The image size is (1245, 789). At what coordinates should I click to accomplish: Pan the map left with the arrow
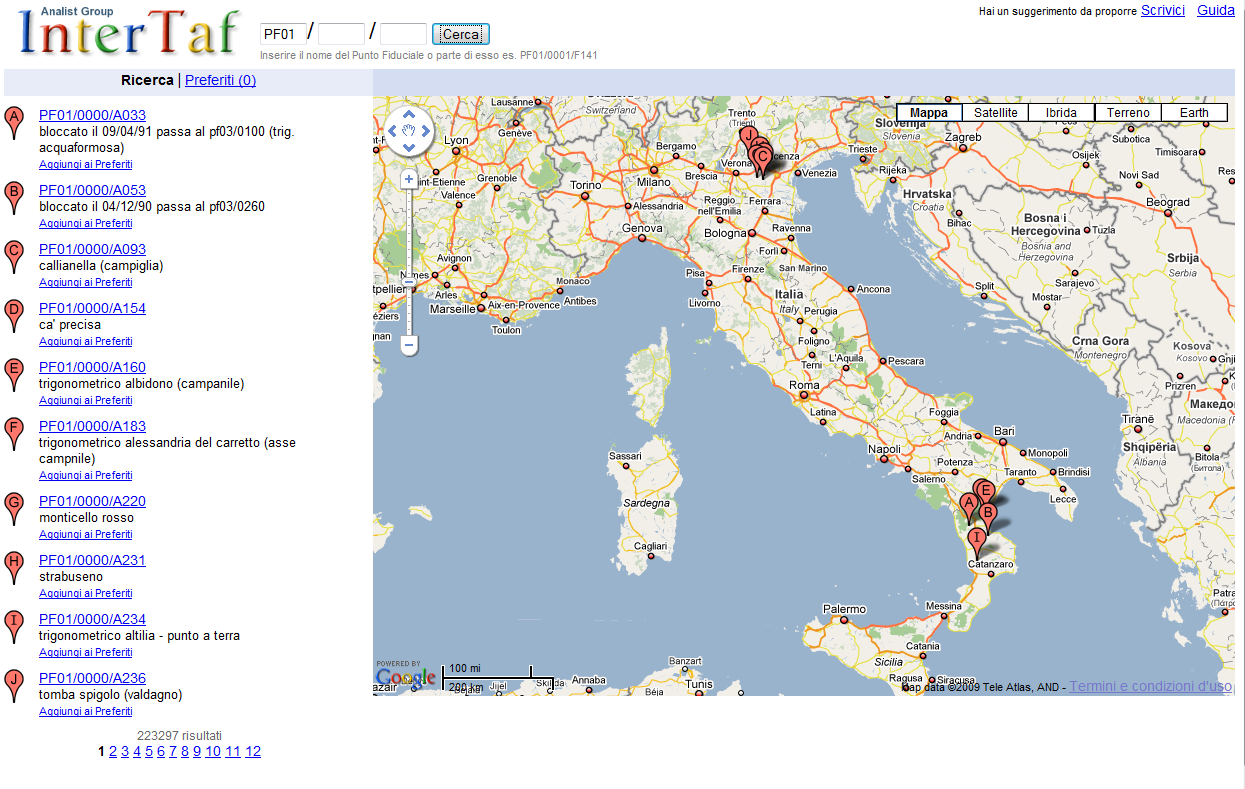tap(392, 131)
